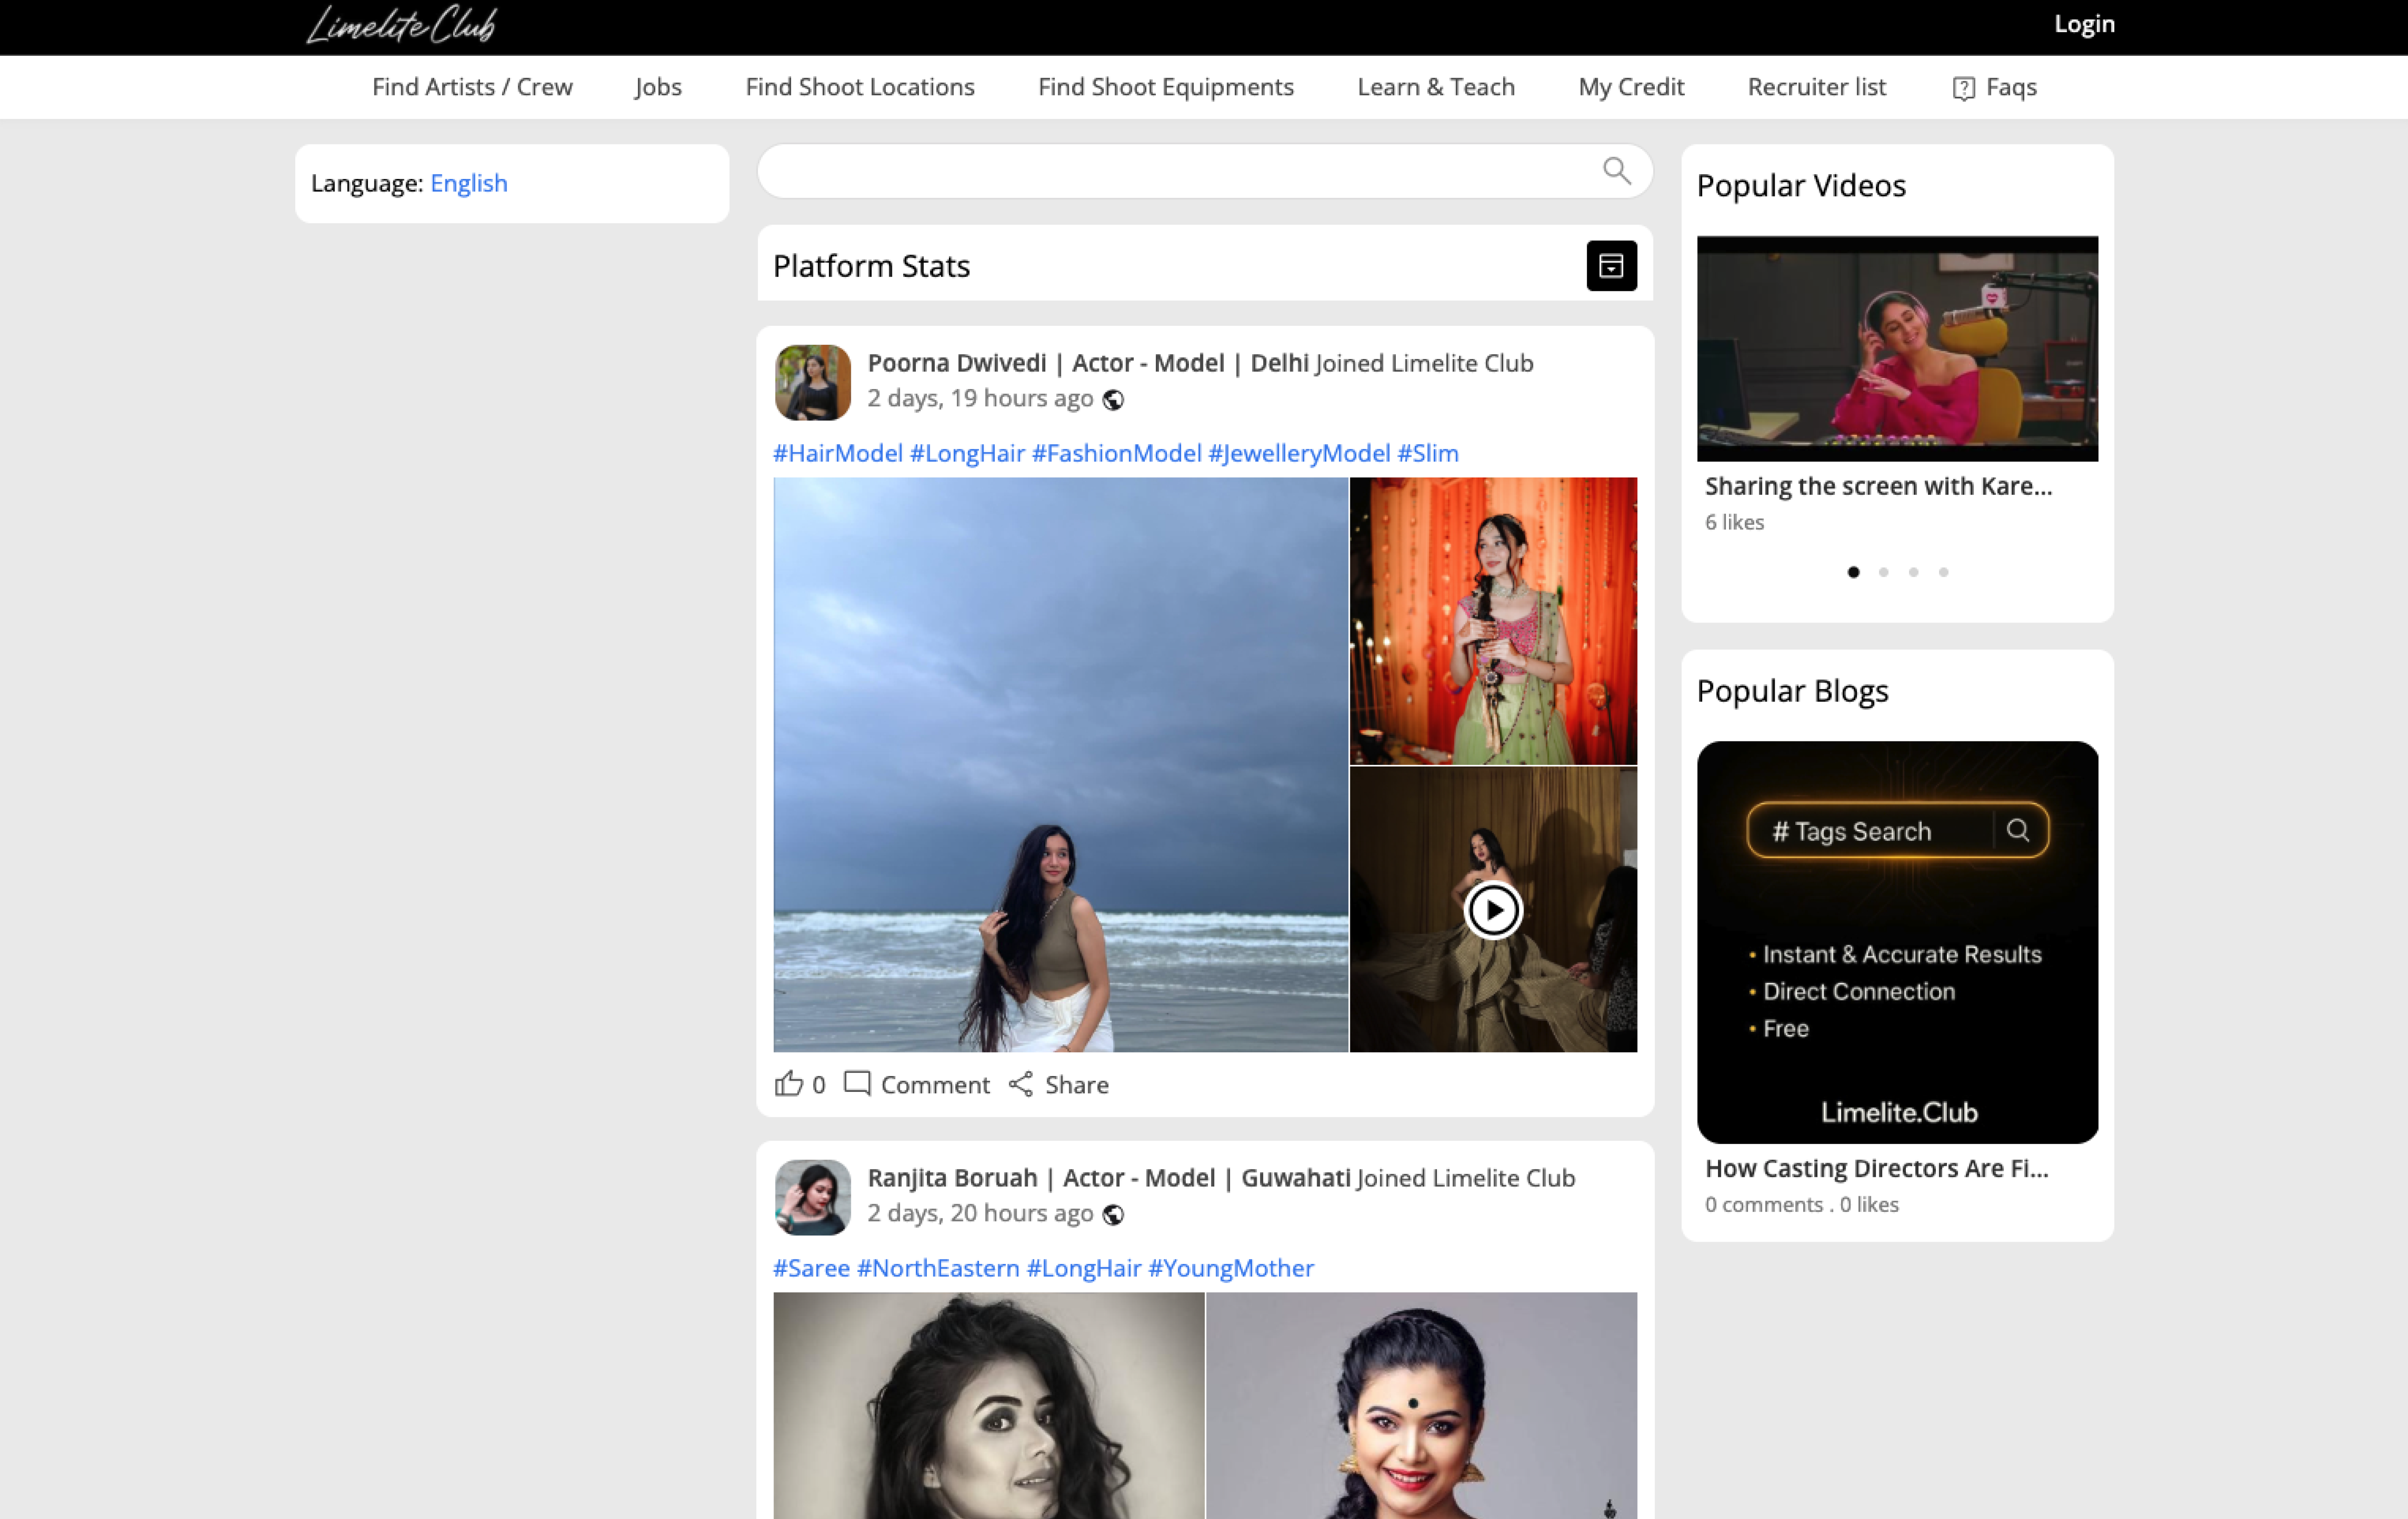Go to Find Shoot Equipments
Screen dimensions: 2408x1519
1166,87
